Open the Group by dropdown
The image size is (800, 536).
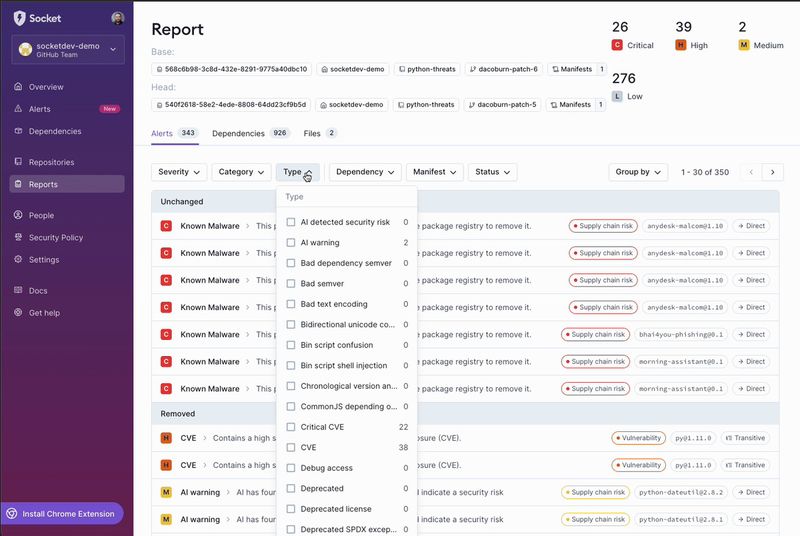[x=638, y=172]
